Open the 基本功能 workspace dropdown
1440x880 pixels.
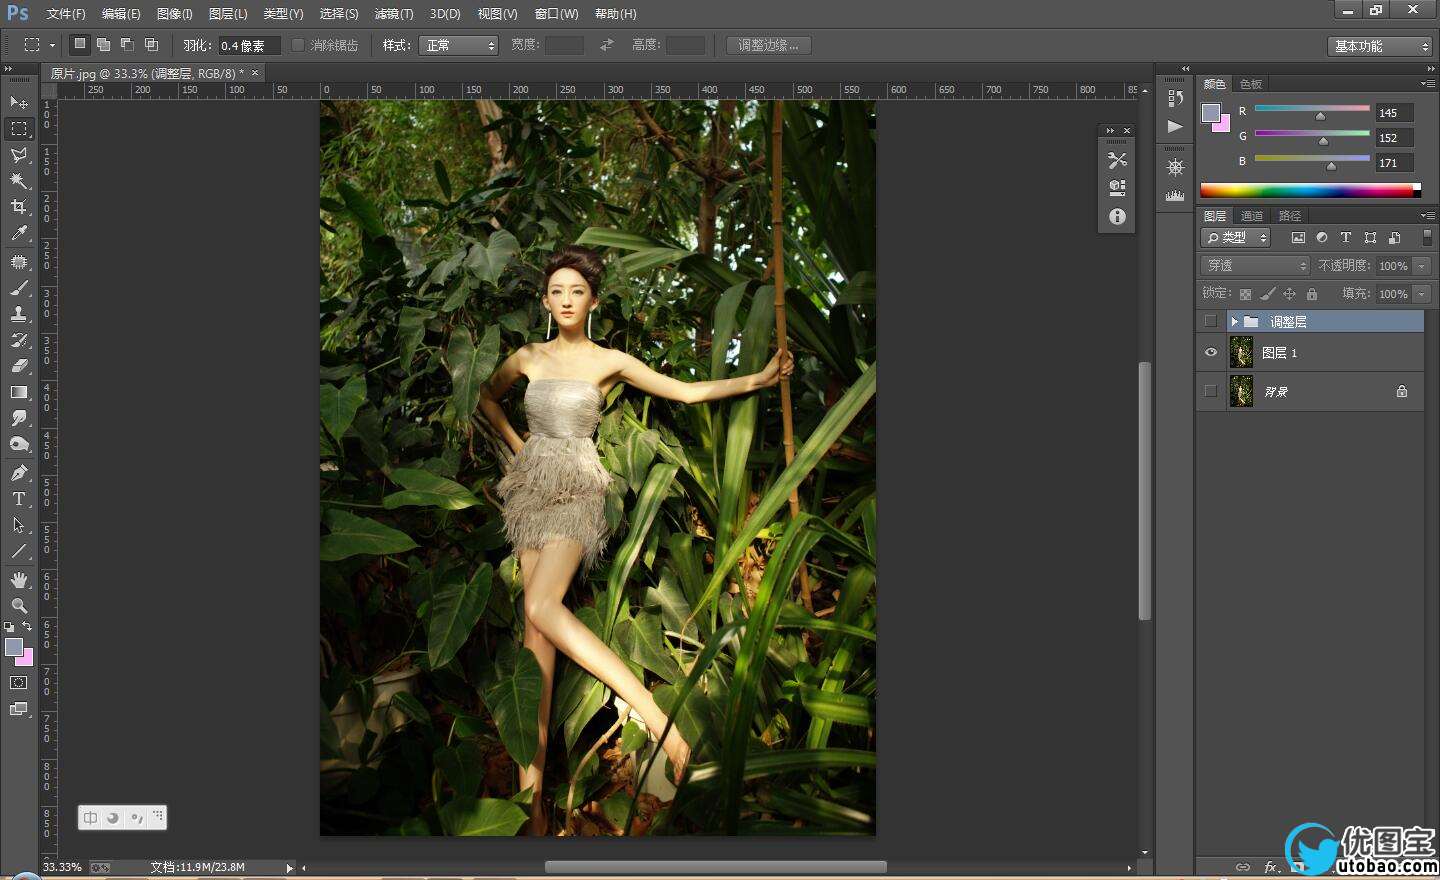pos(1380,46)
